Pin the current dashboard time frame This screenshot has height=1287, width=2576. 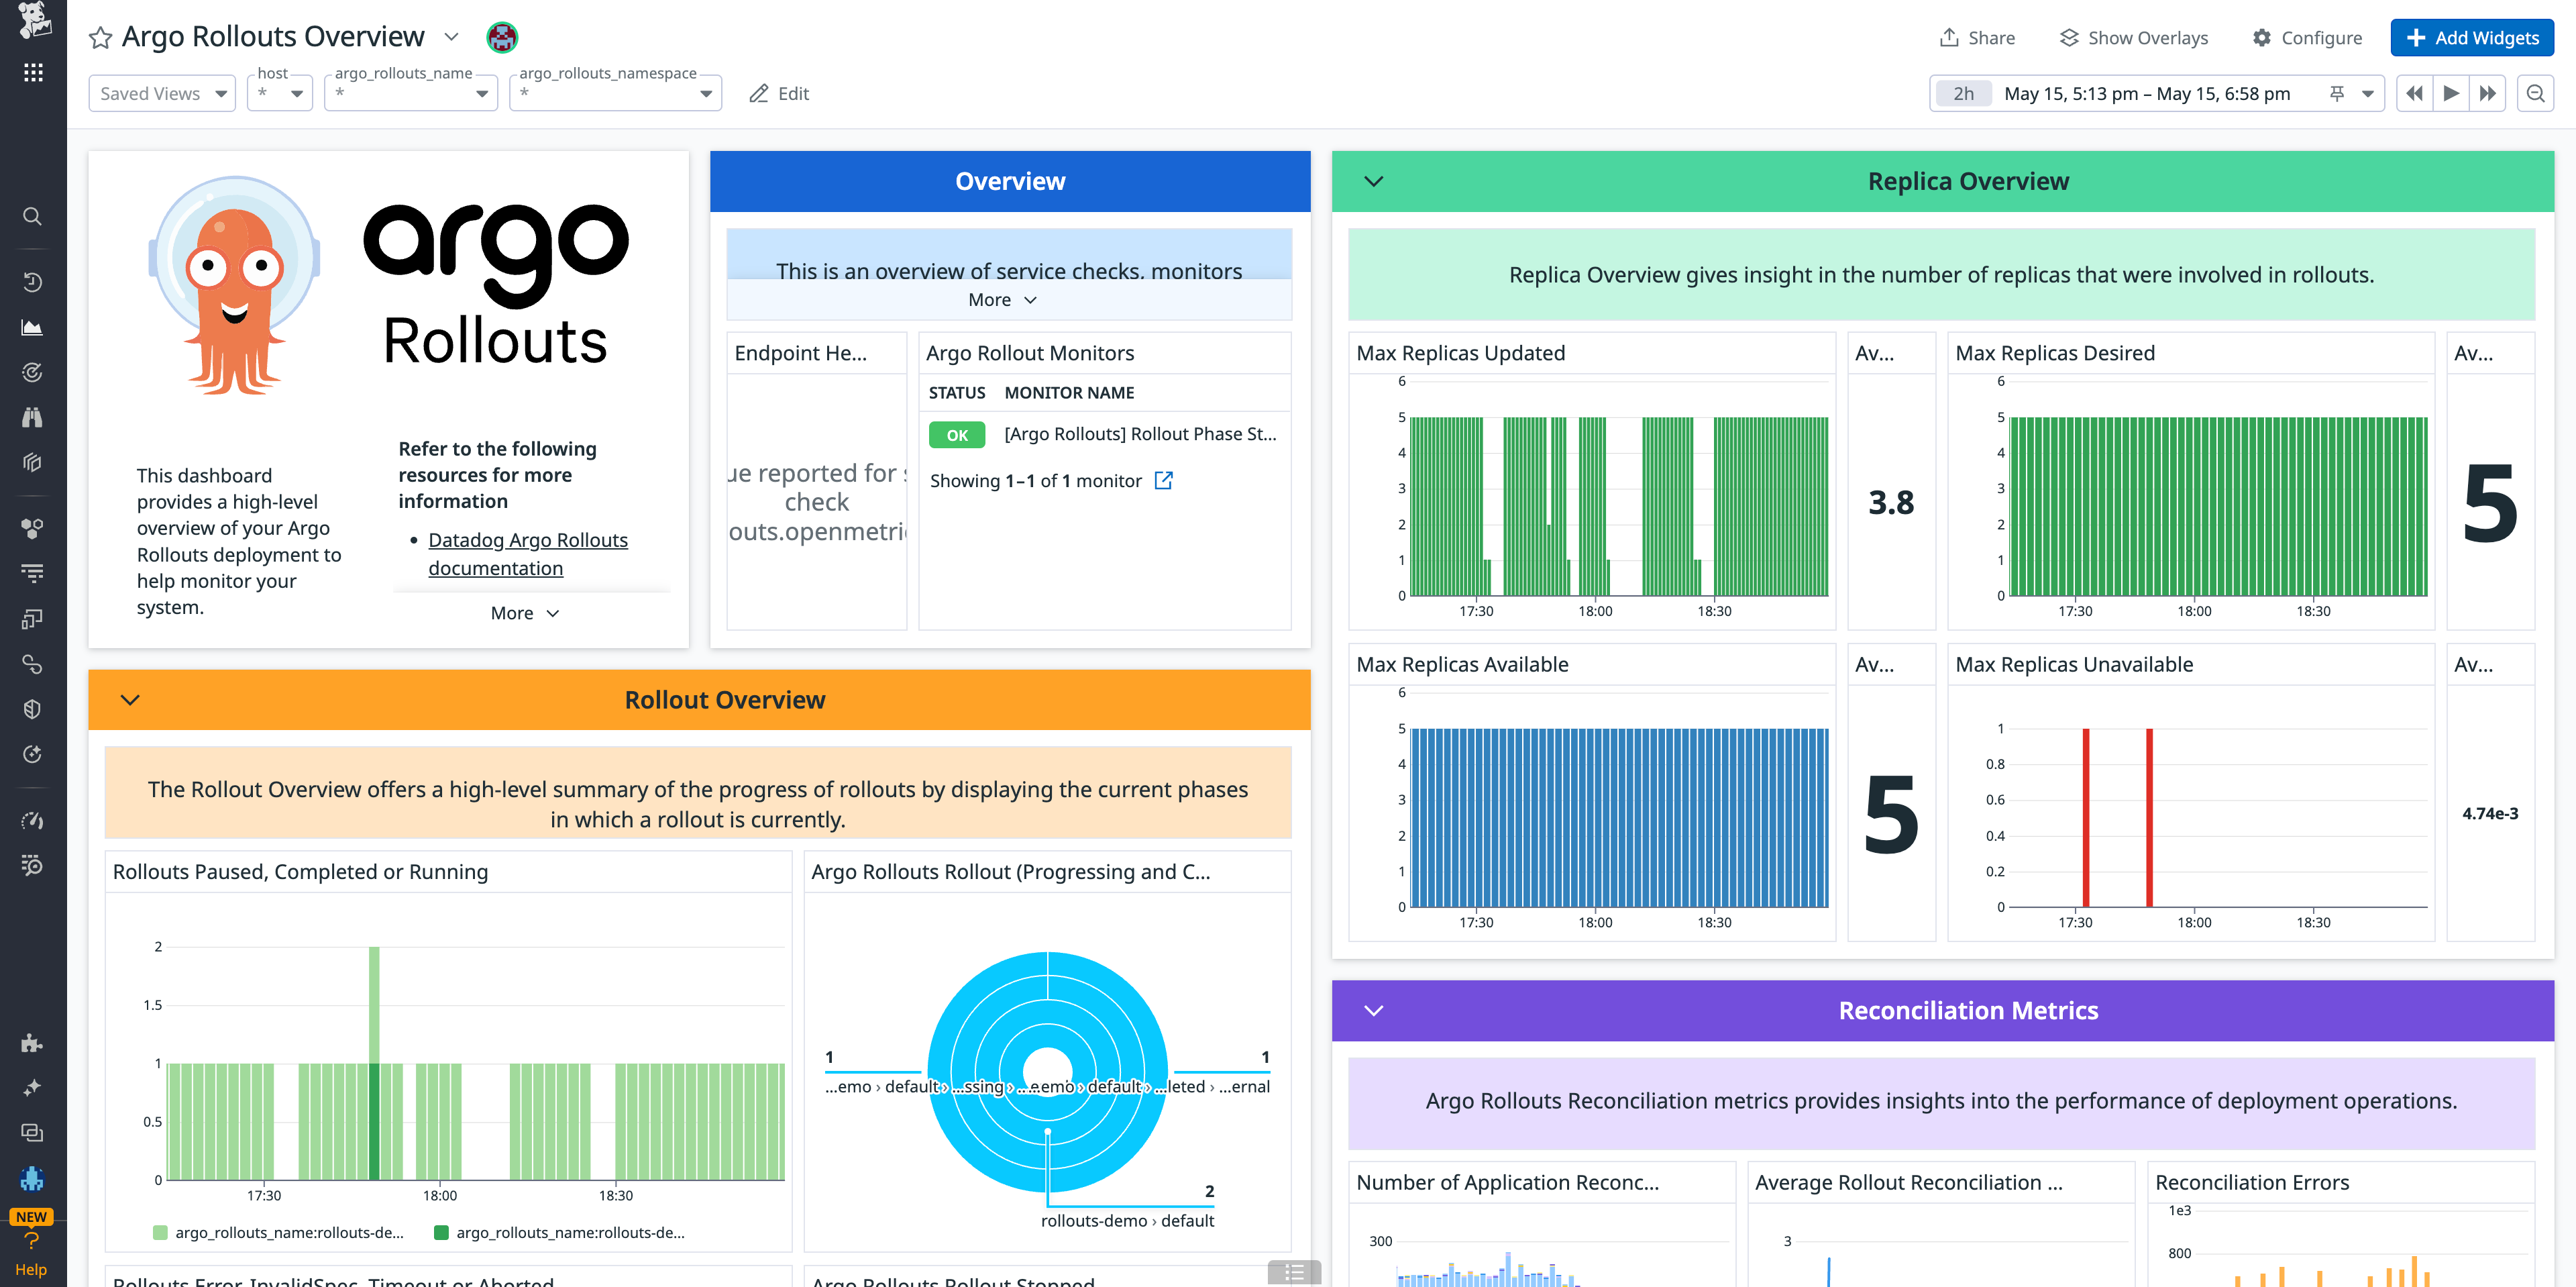coord(2337,93)
